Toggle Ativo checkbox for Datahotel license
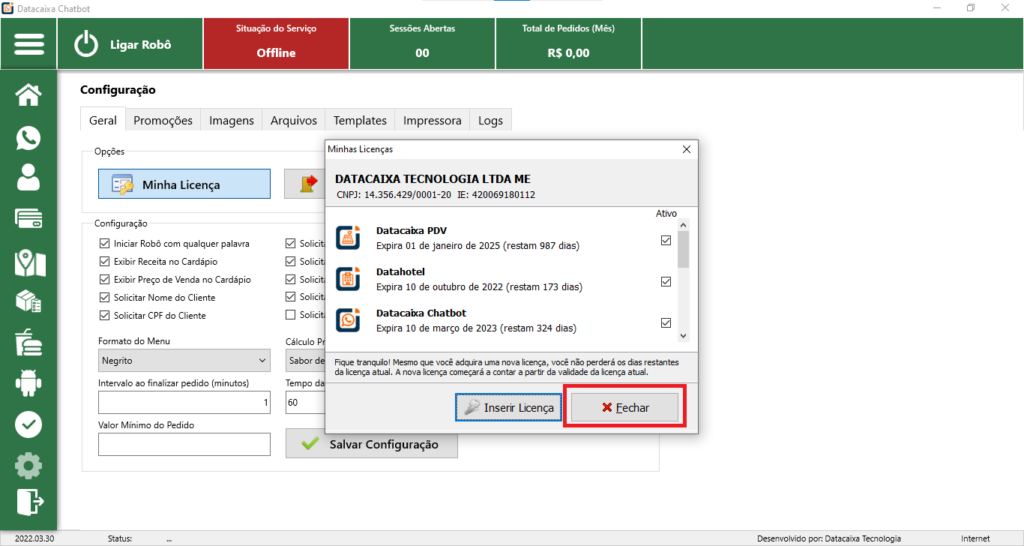The image size is (1024, 546). [x=666, y=282]
